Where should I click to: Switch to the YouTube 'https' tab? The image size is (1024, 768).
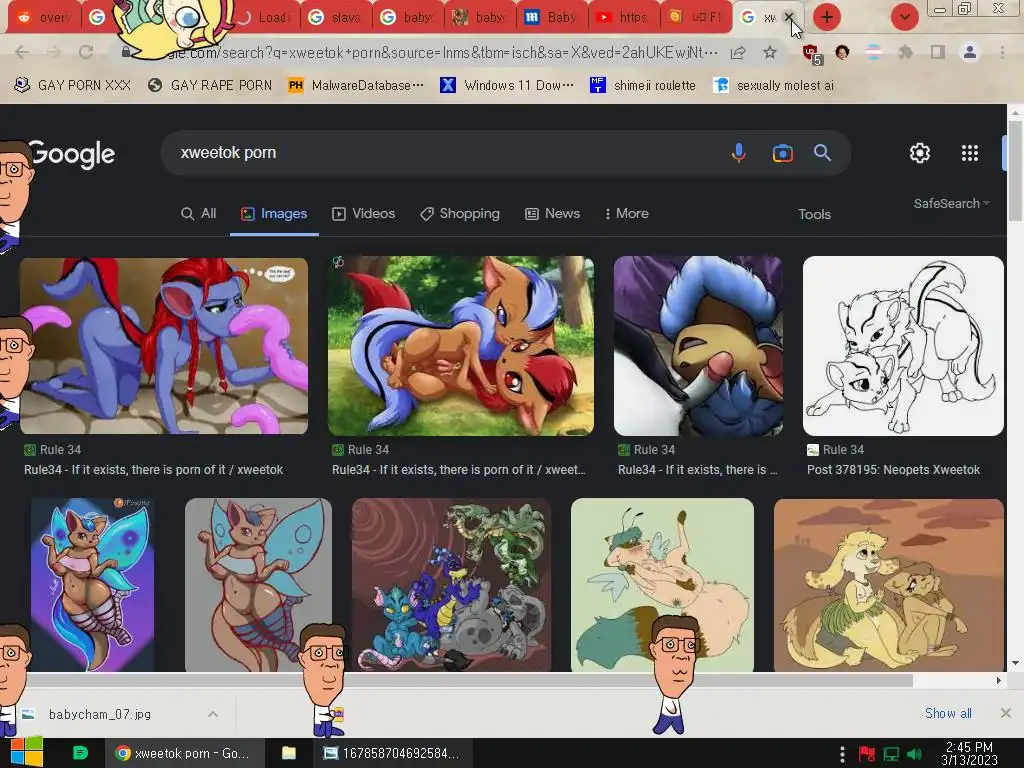(x=623, y=17)
